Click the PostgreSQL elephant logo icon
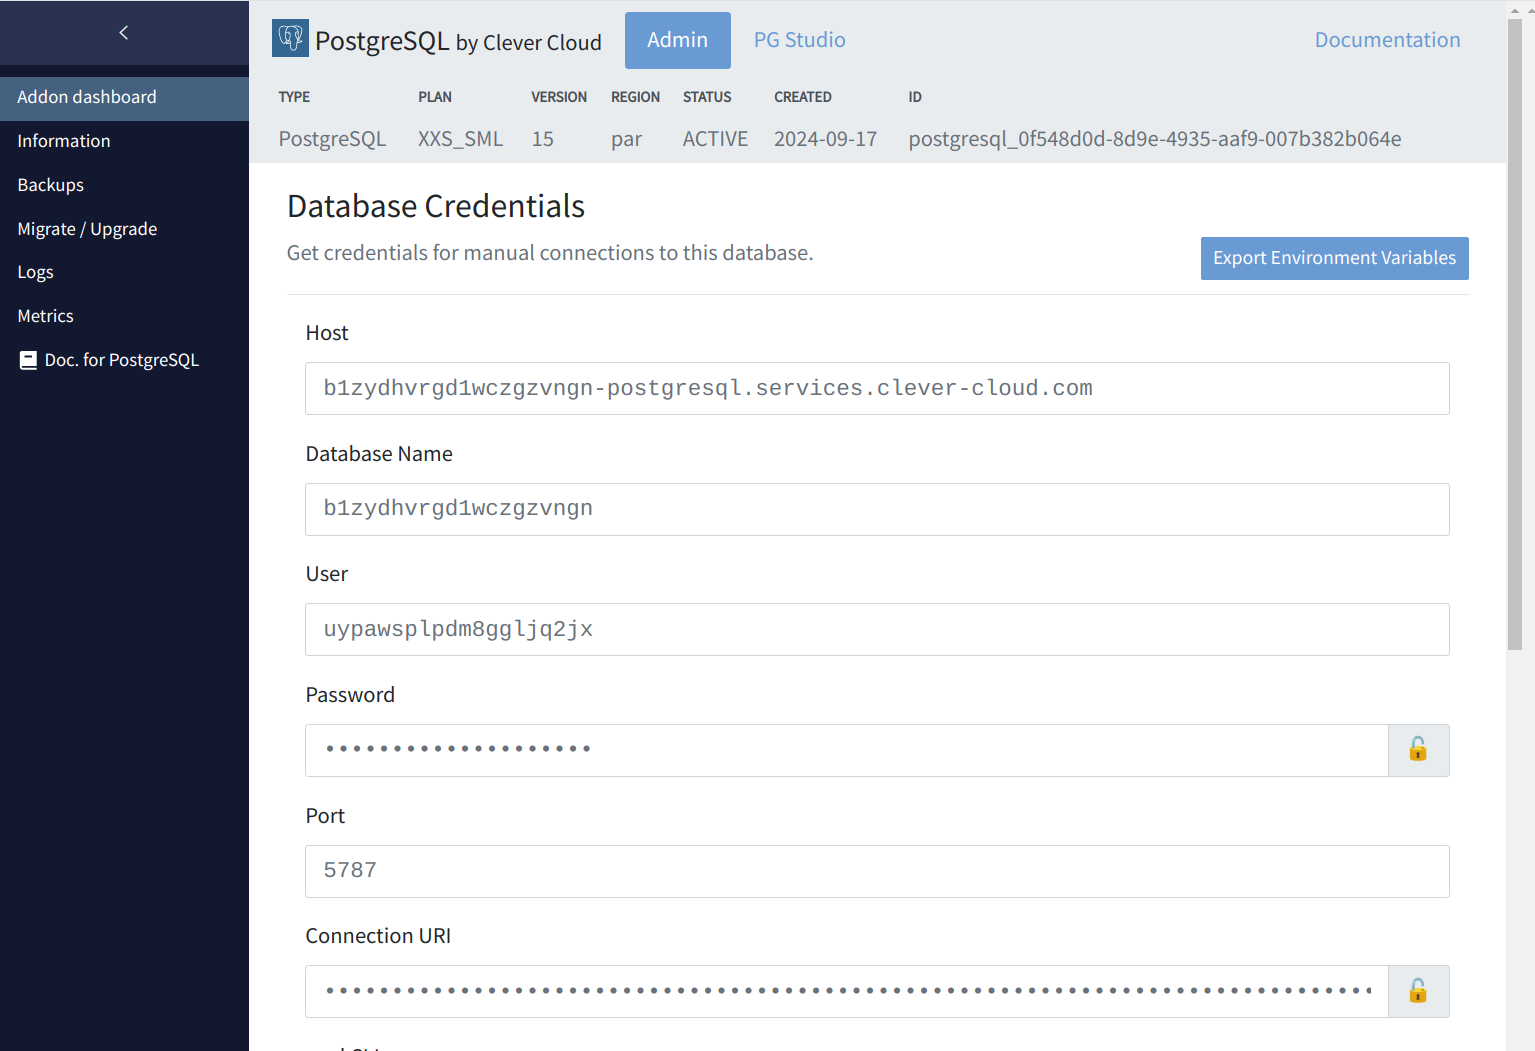This screenshot has width=1535, height=1051. 290,38
